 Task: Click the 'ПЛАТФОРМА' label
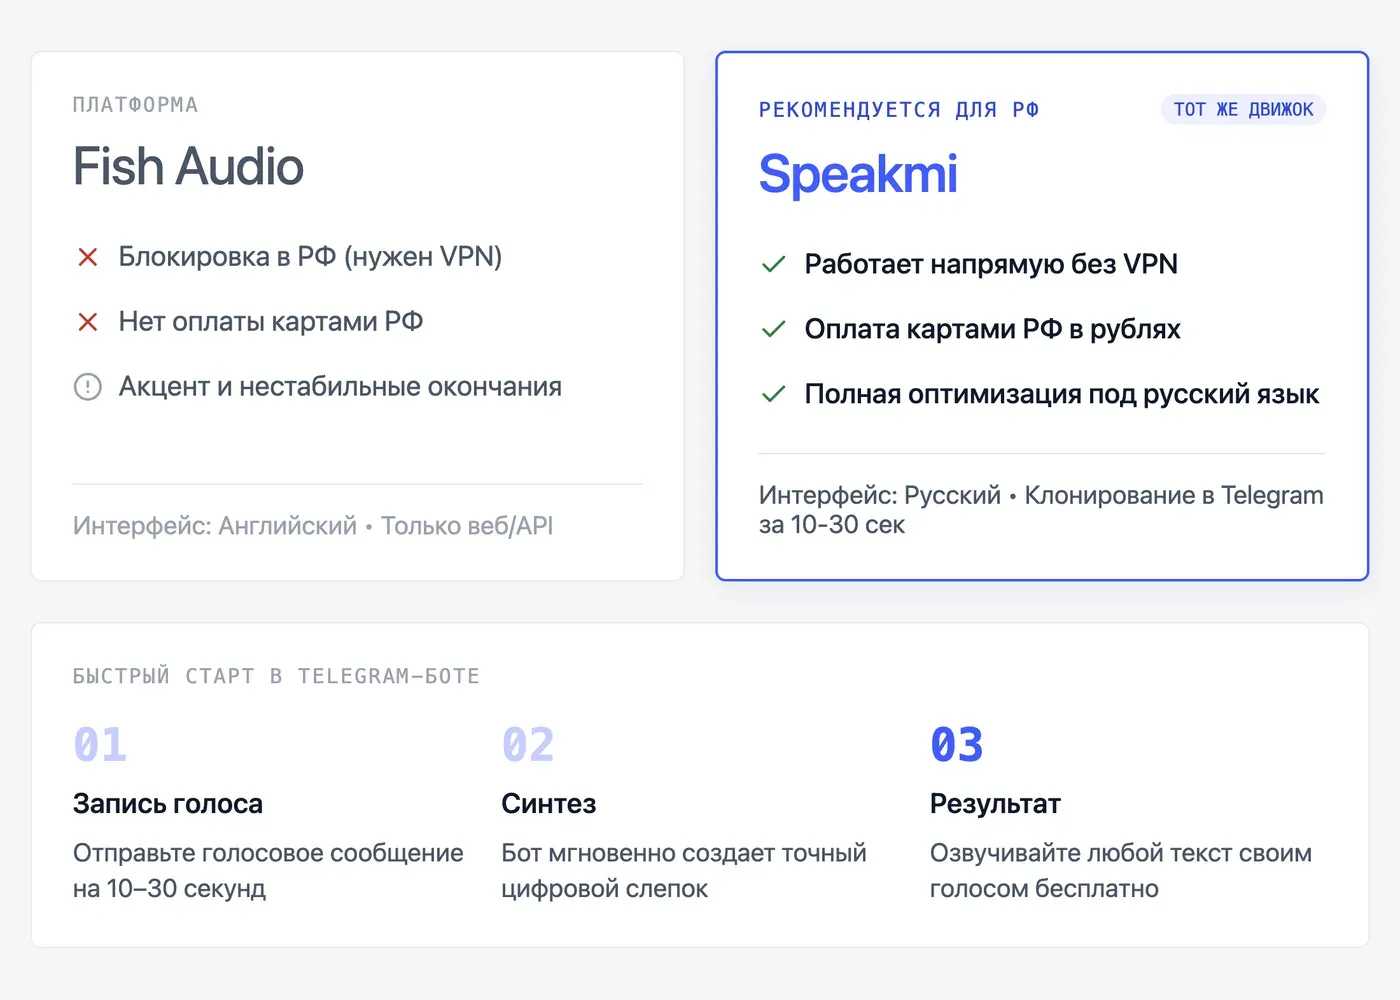[135, 105]
